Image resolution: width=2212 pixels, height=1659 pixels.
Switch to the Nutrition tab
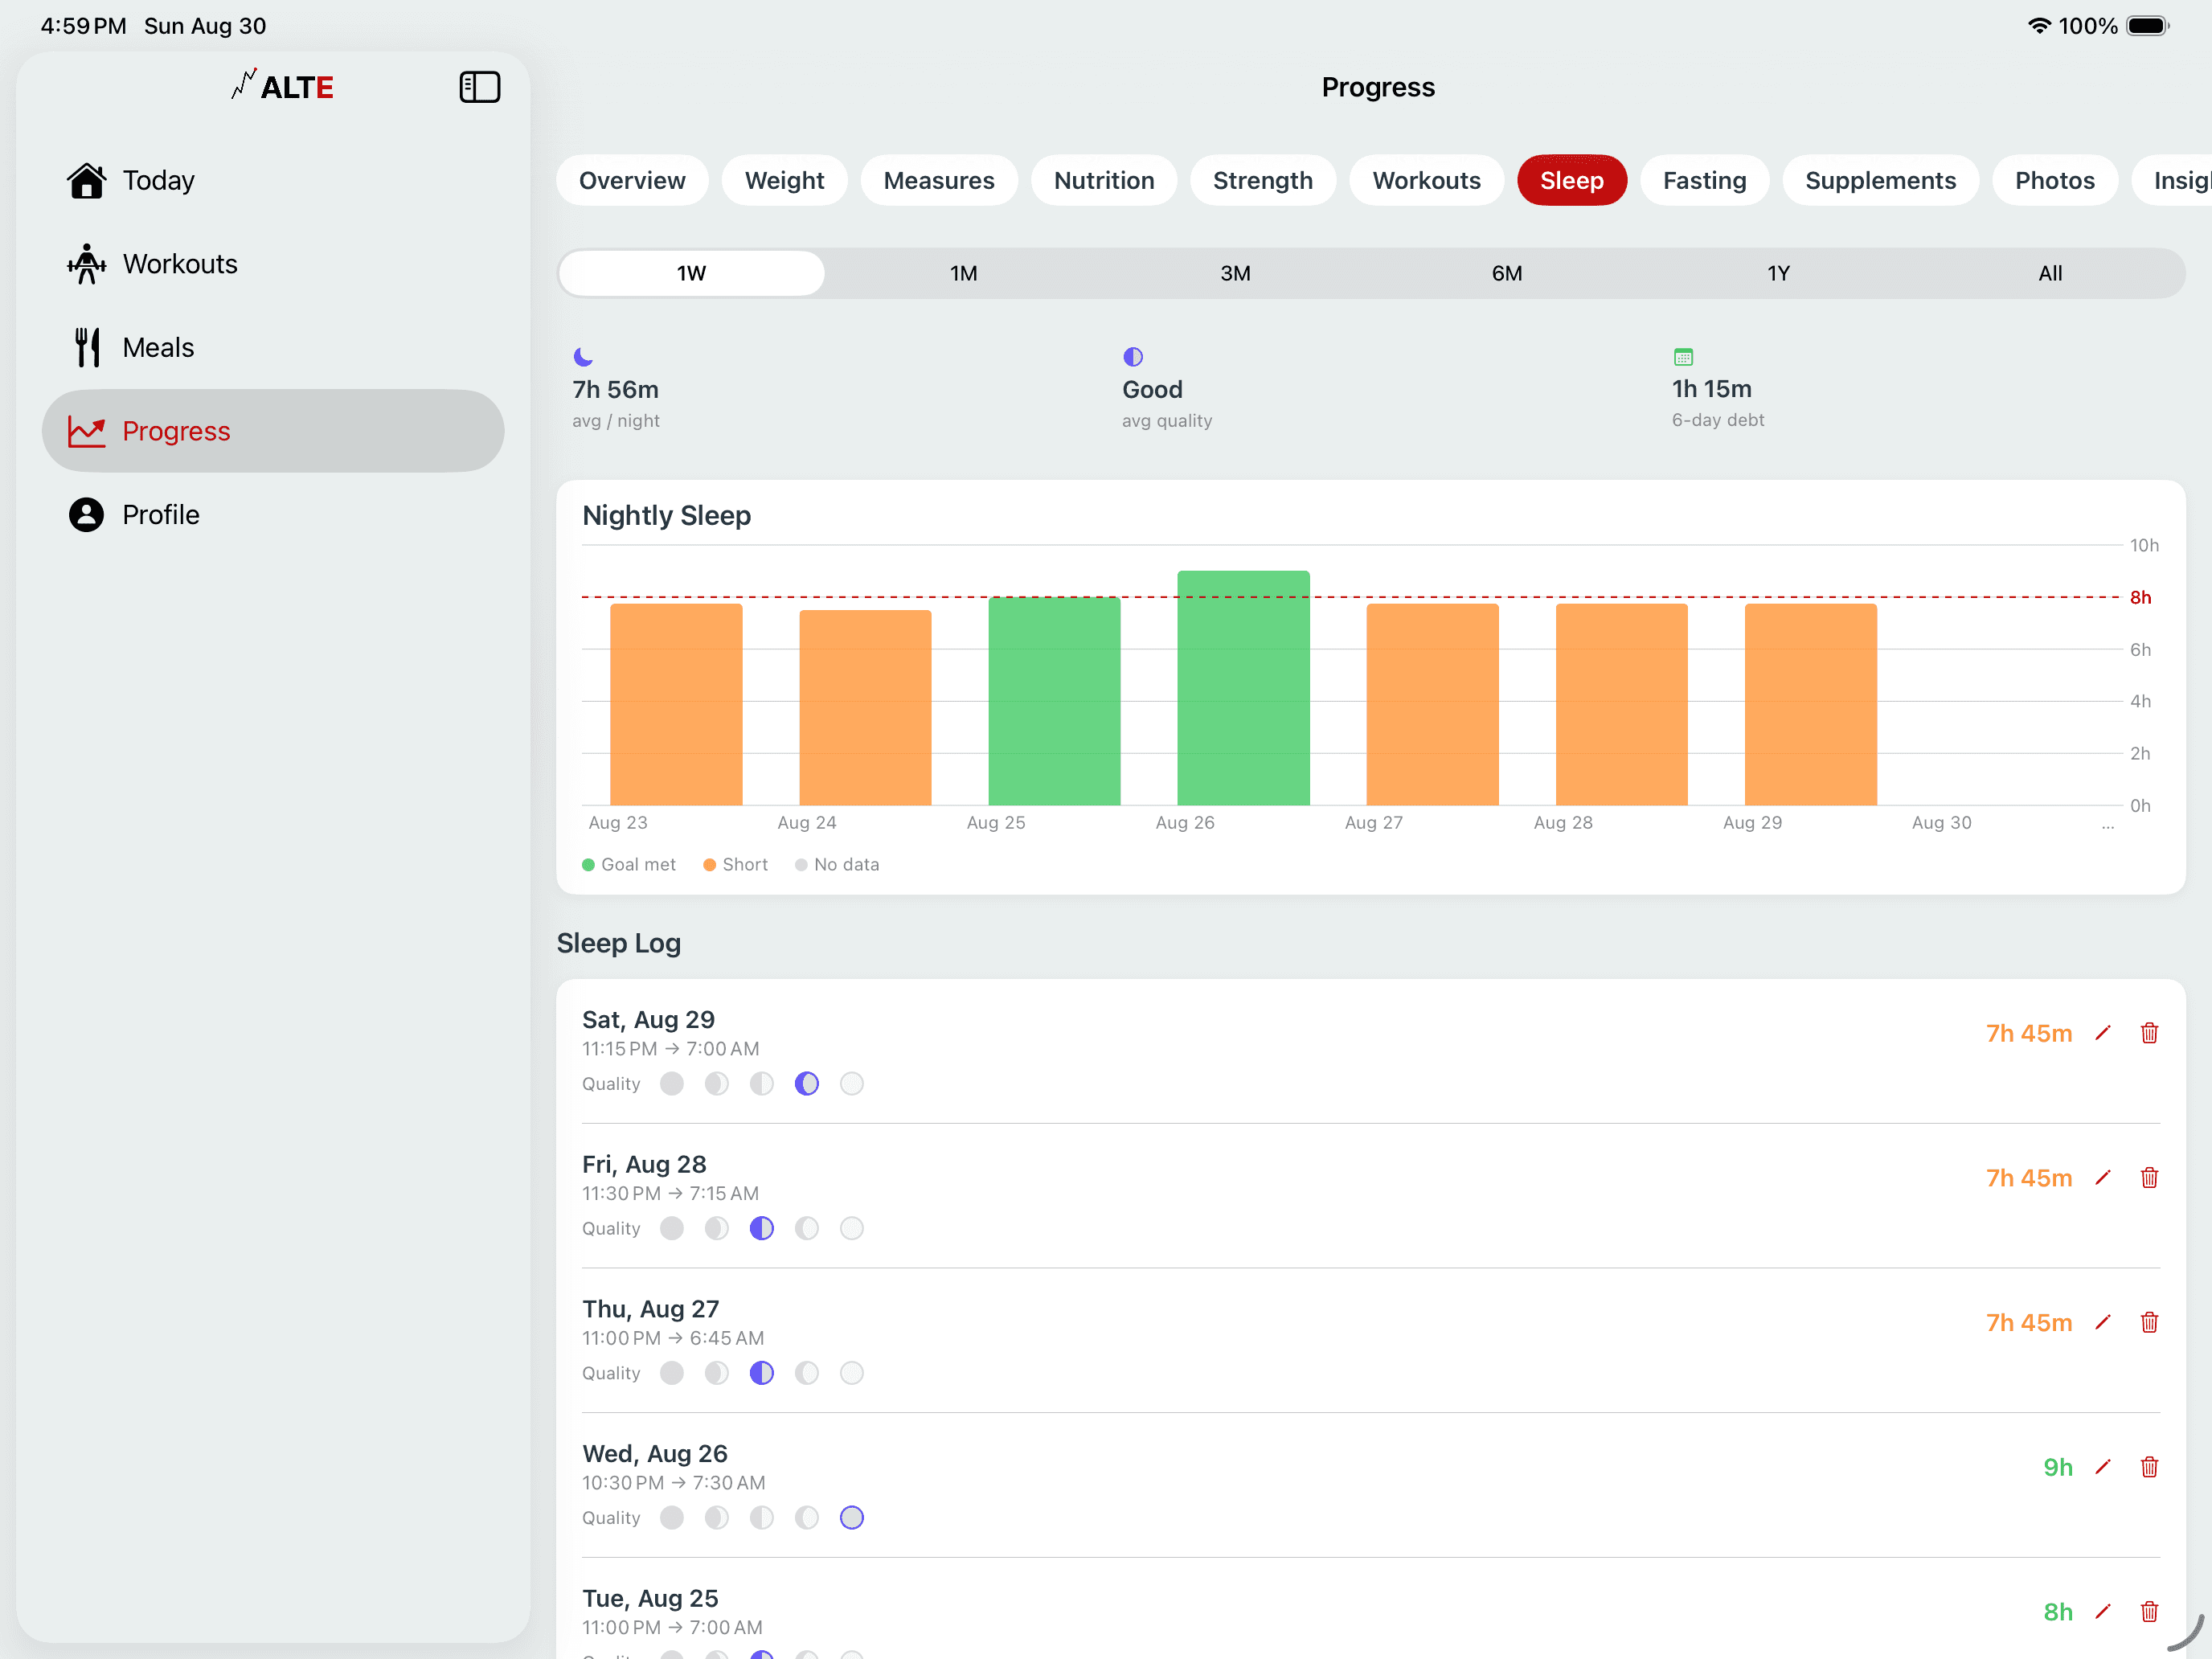click(x=1103, y=181)
